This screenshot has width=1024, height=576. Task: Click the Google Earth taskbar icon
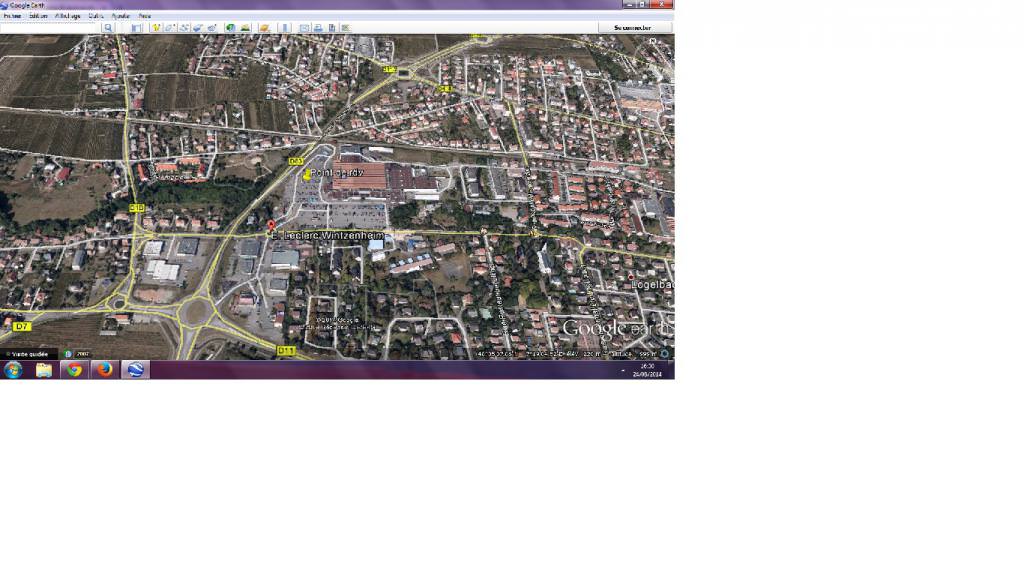tap(135, 370)
